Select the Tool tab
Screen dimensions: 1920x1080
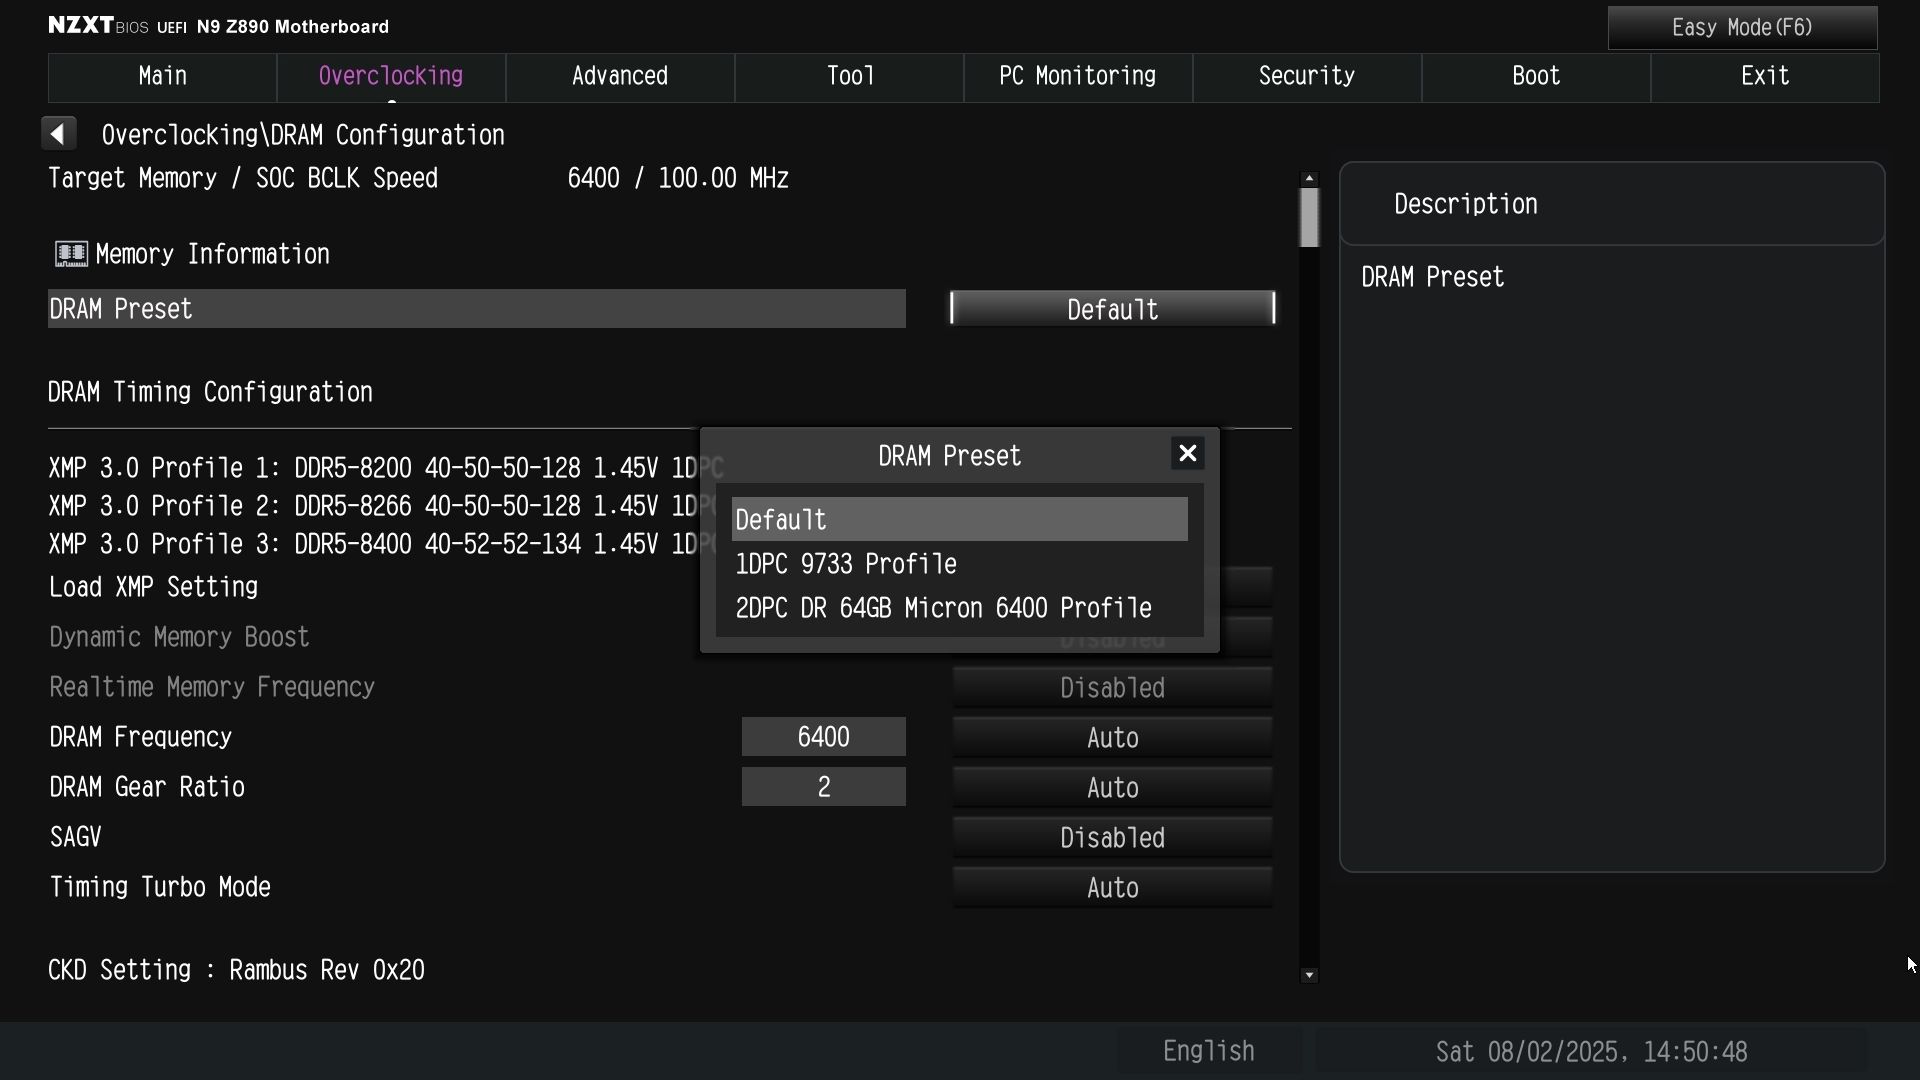(850, 77)
